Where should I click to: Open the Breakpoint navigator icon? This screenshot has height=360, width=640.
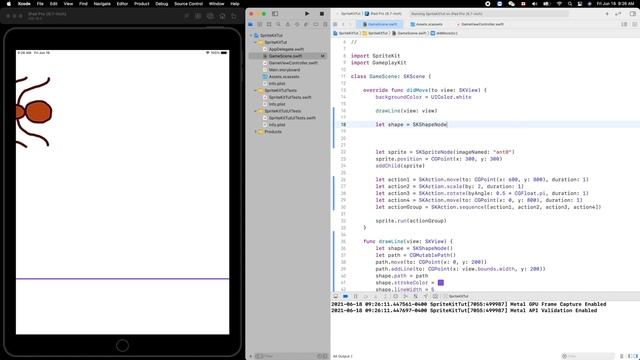tap(316, 24)
